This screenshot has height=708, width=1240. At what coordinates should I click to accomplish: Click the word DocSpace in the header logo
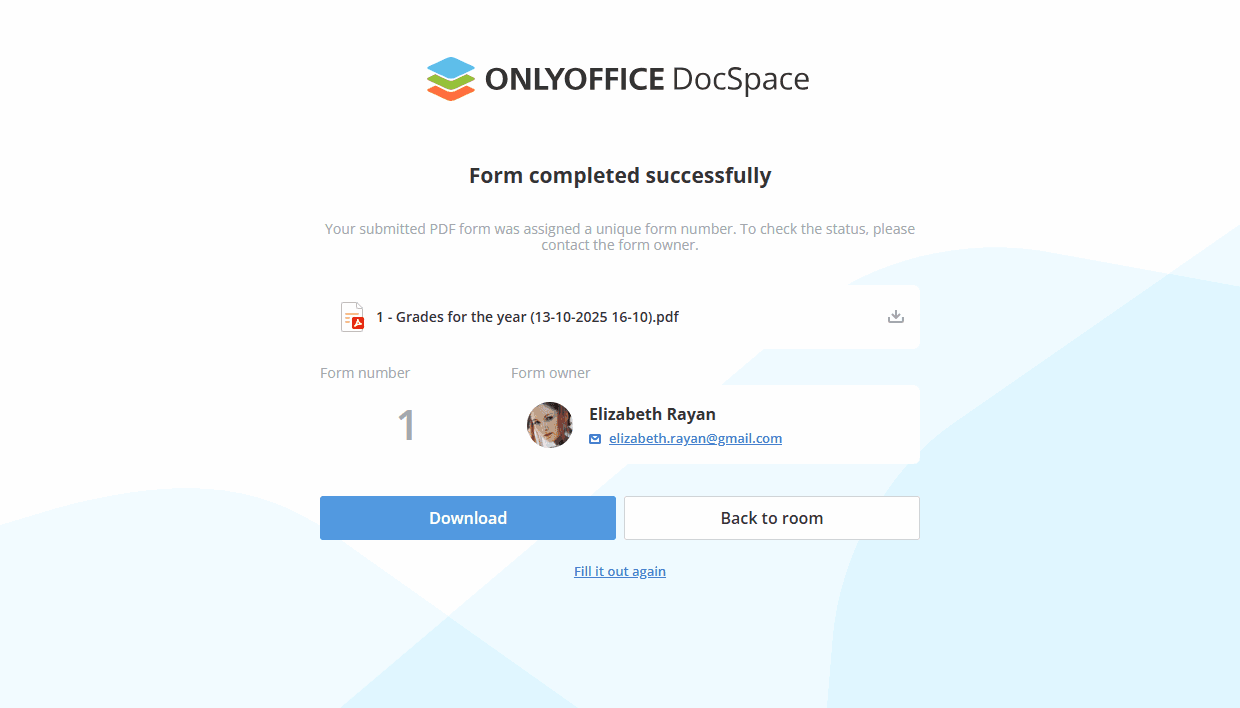coord(740,79)
